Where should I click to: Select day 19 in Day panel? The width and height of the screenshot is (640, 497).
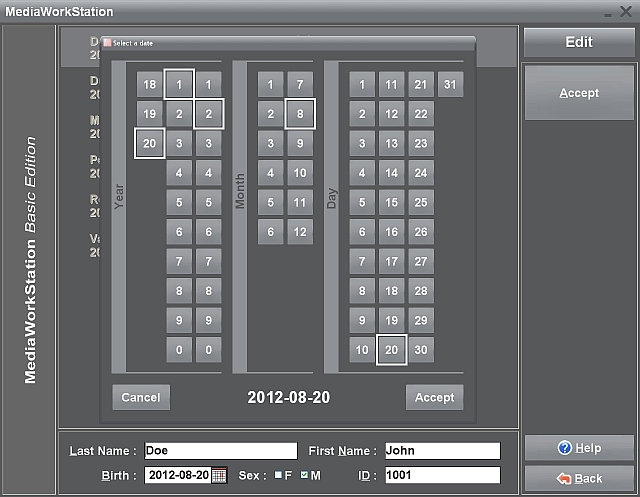[391, 320]
